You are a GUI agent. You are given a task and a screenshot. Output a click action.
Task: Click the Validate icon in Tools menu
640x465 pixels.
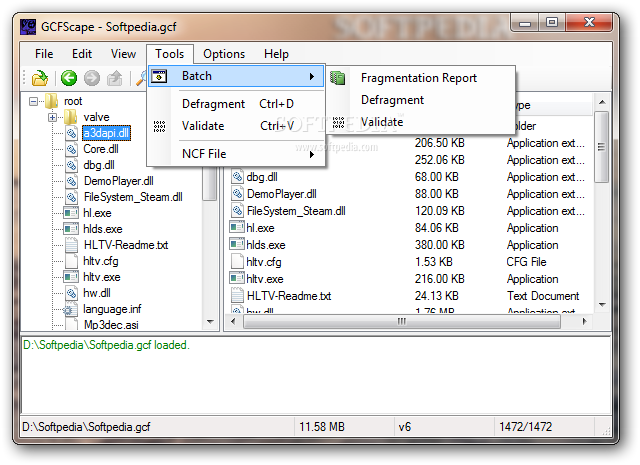[x=159, y=126]
